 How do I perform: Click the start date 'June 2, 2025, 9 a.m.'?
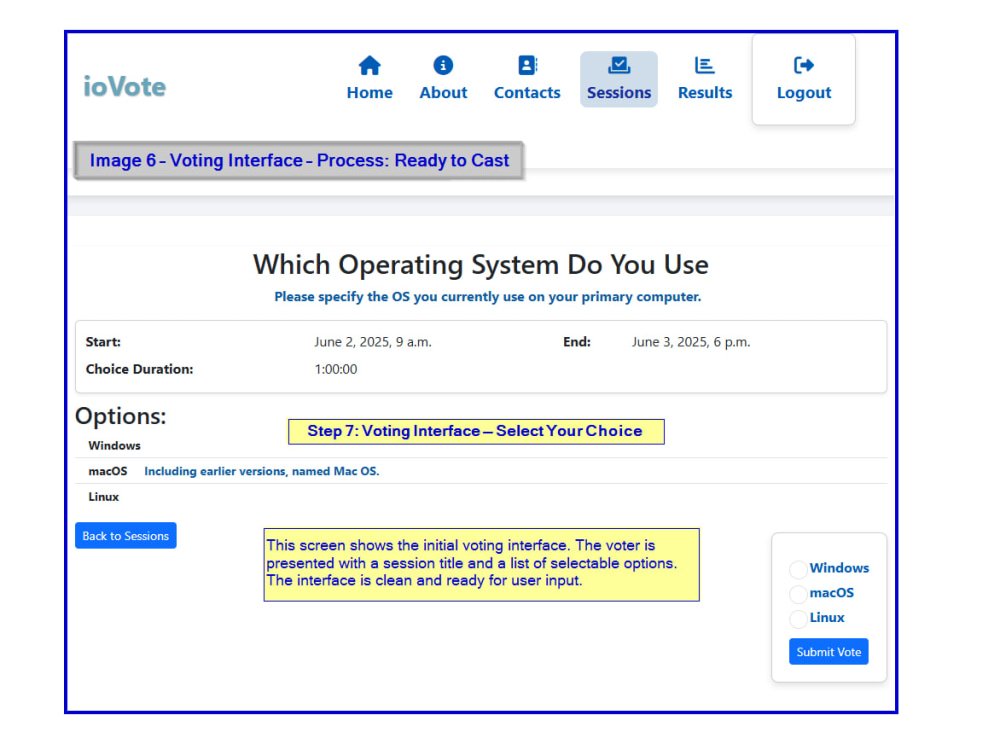click(x=372, y=342)
